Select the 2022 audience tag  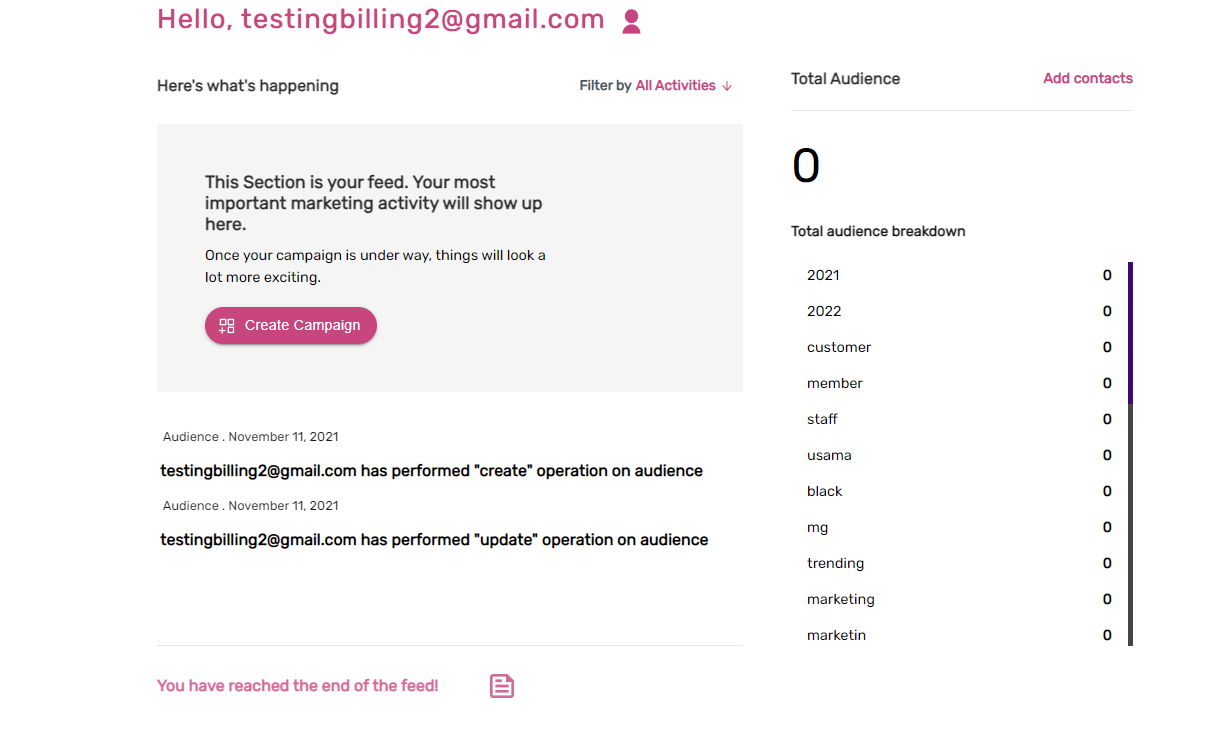click(824, 311)
